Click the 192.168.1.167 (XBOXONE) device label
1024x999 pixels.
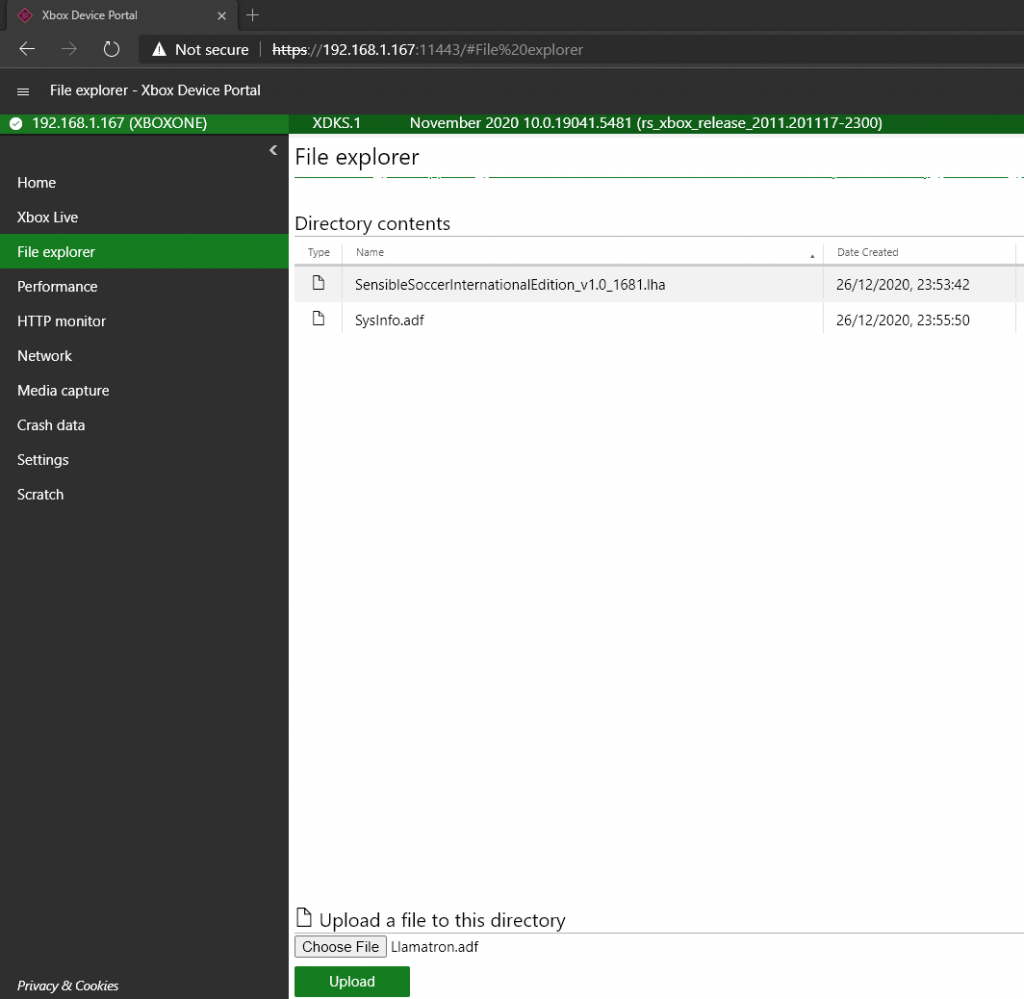(x=120, y=123)
